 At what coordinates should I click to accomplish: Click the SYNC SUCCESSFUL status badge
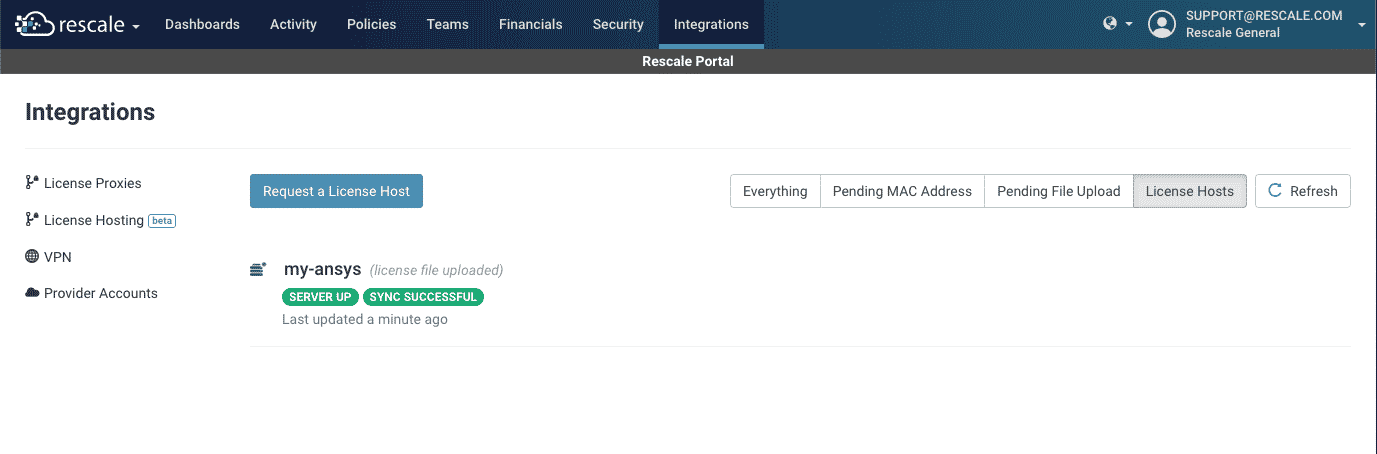point(423,297)
